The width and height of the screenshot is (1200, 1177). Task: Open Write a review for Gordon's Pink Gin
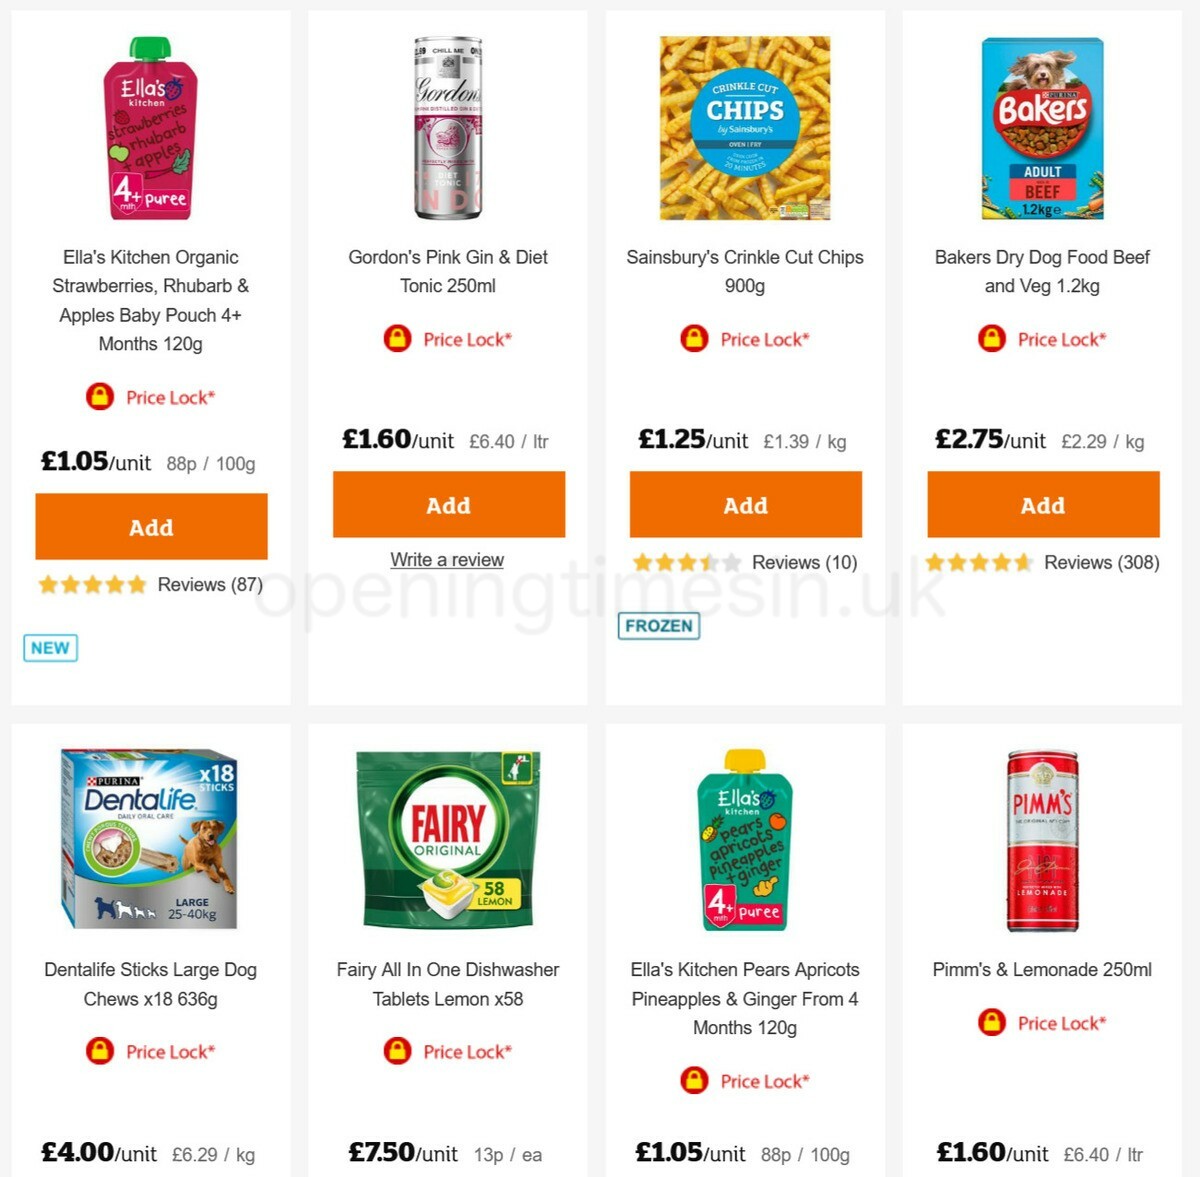click(448, 559)
